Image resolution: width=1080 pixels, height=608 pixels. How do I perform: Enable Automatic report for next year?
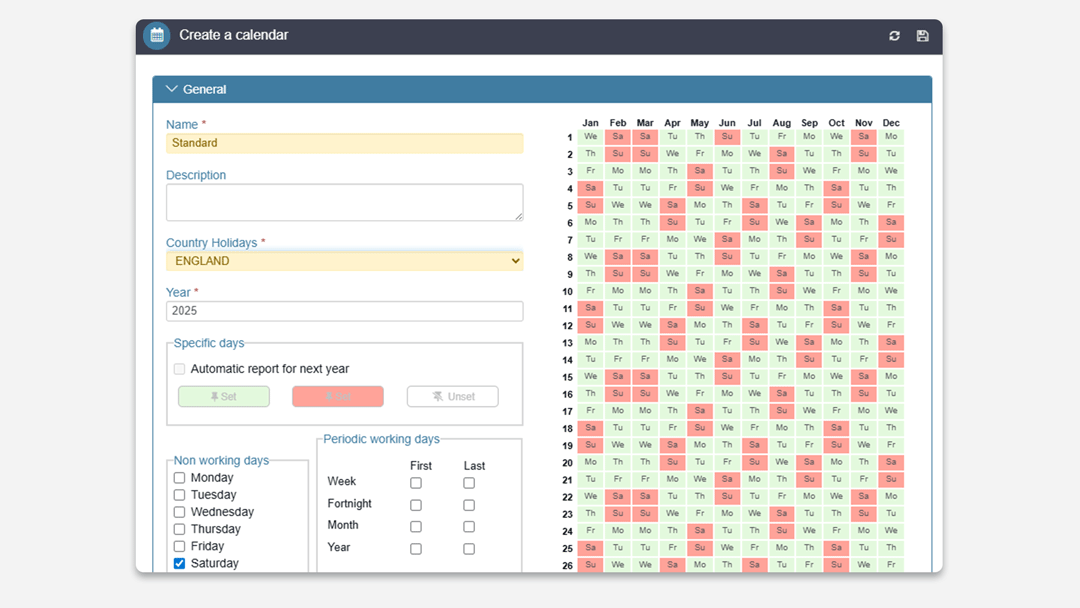[x=180, y=369]
